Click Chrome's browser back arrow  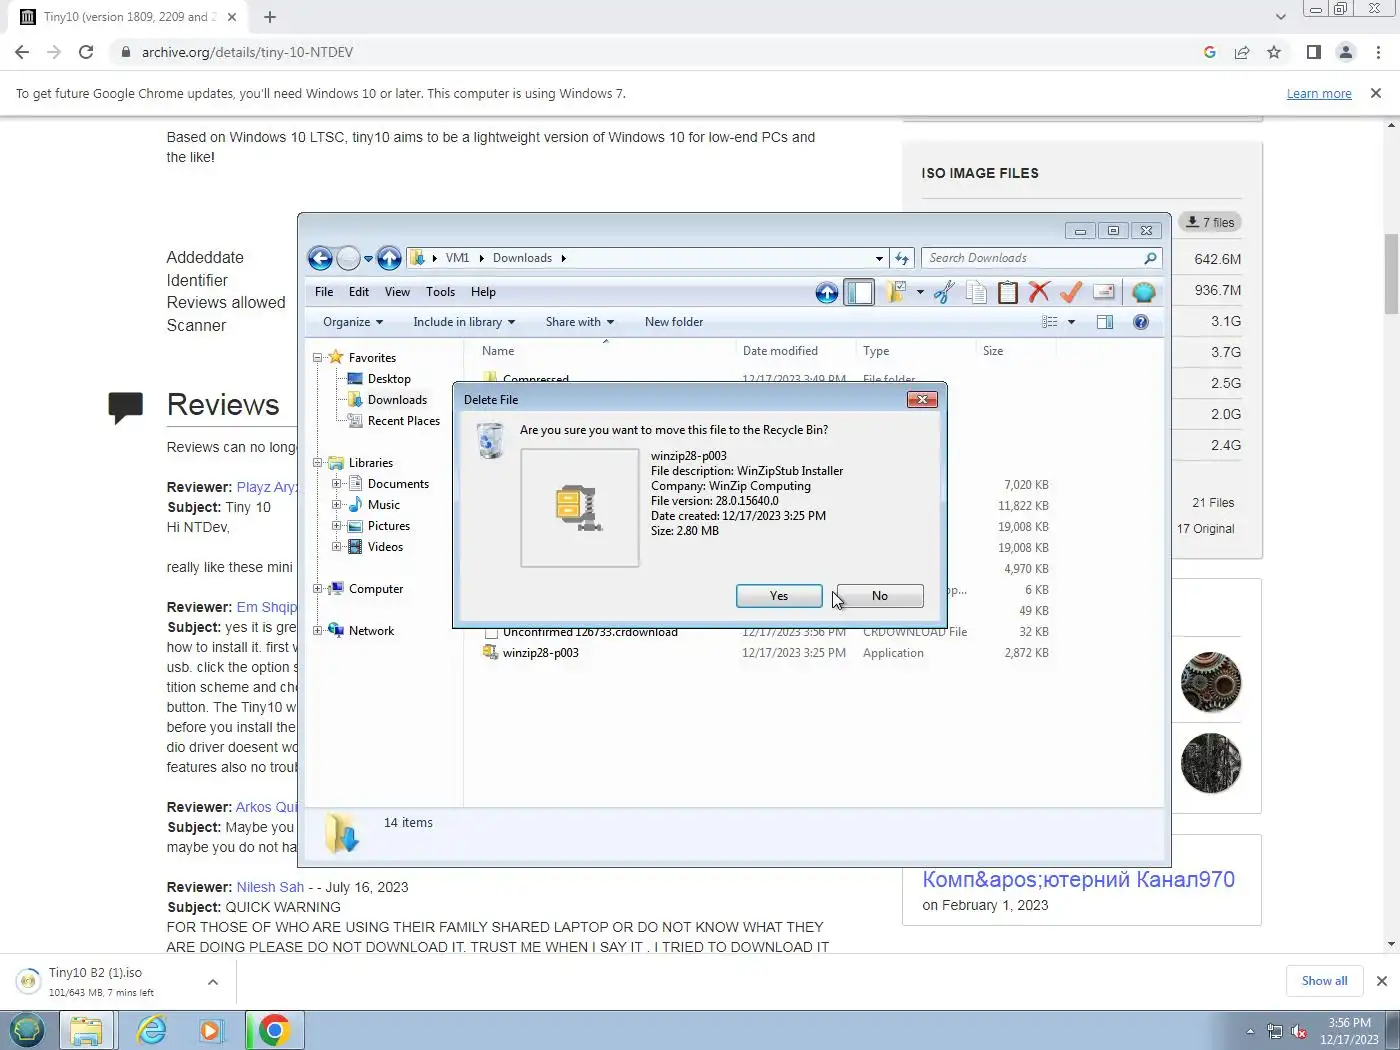(x=22, y=52)
